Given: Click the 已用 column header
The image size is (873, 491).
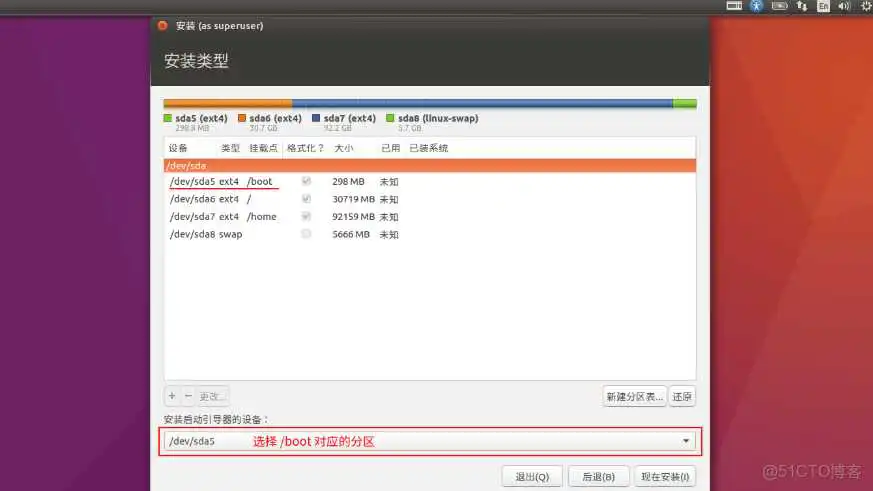Looking at the screenshot, I should click(x=390, y=148).
